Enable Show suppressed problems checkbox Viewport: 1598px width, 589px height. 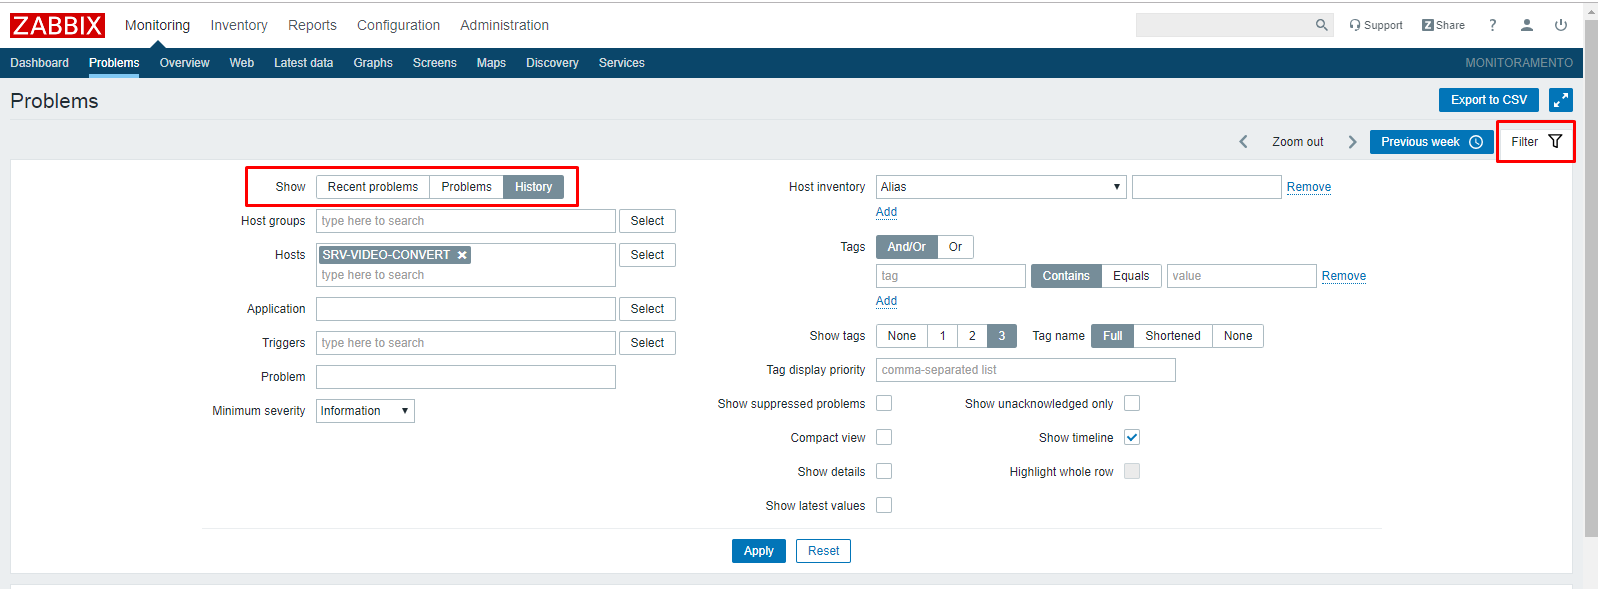884,404
